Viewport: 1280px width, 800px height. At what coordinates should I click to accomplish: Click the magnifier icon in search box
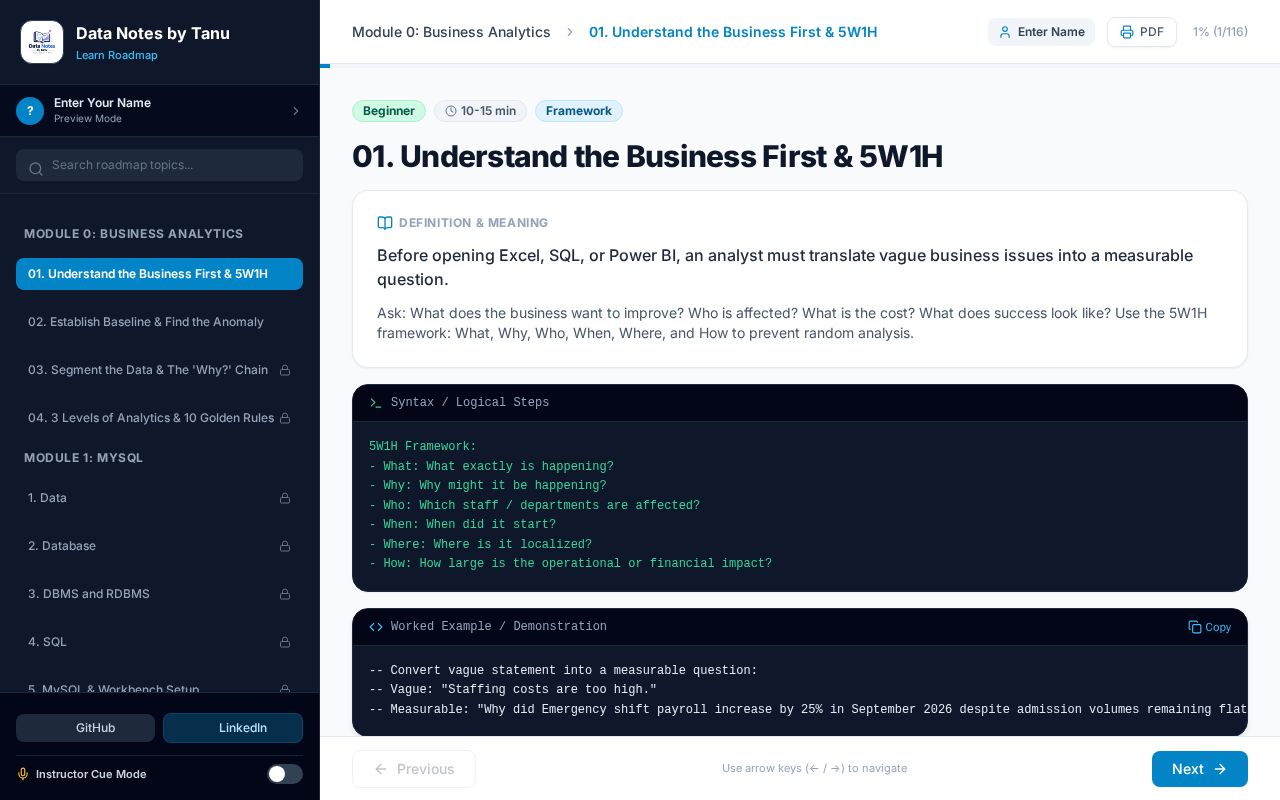click(36, 168)
